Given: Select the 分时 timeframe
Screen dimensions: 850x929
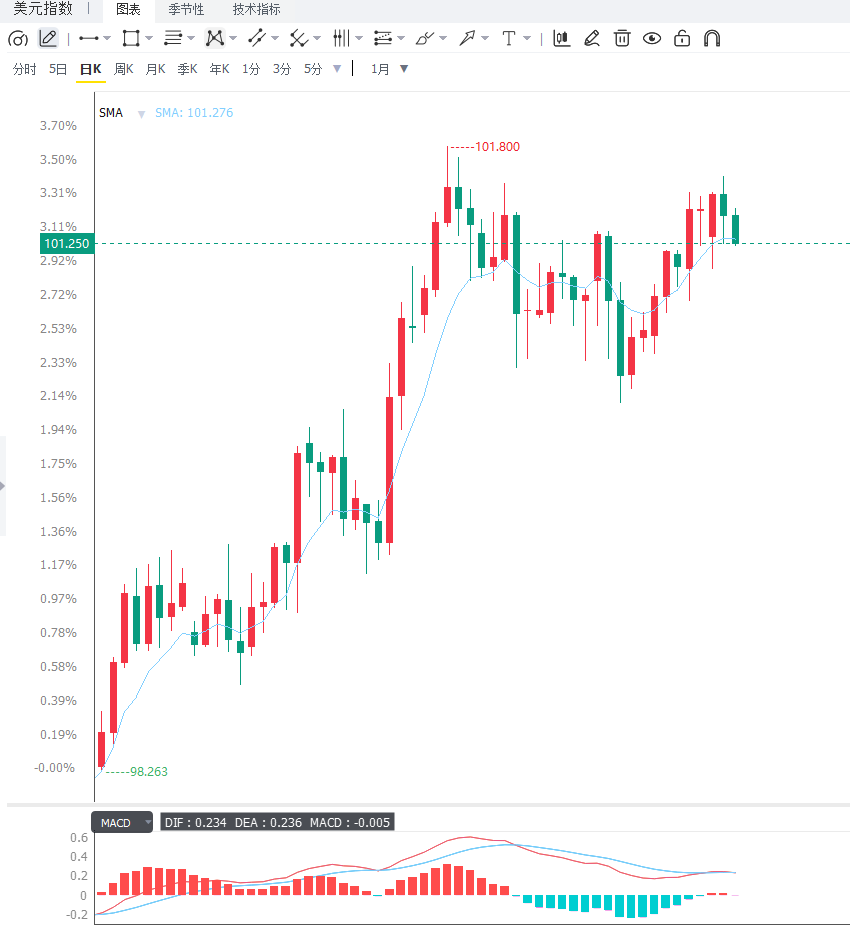Looking at the screenshot, I should 25,69.
